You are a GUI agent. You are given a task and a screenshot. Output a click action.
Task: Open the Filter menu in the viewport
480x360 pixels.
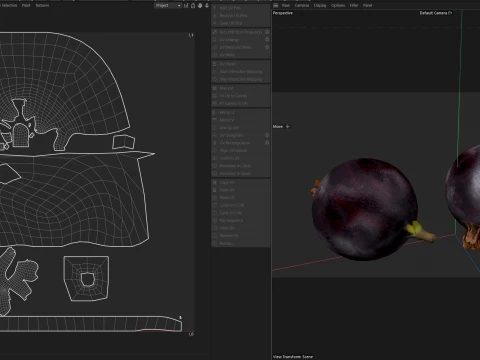coord(354,5)
